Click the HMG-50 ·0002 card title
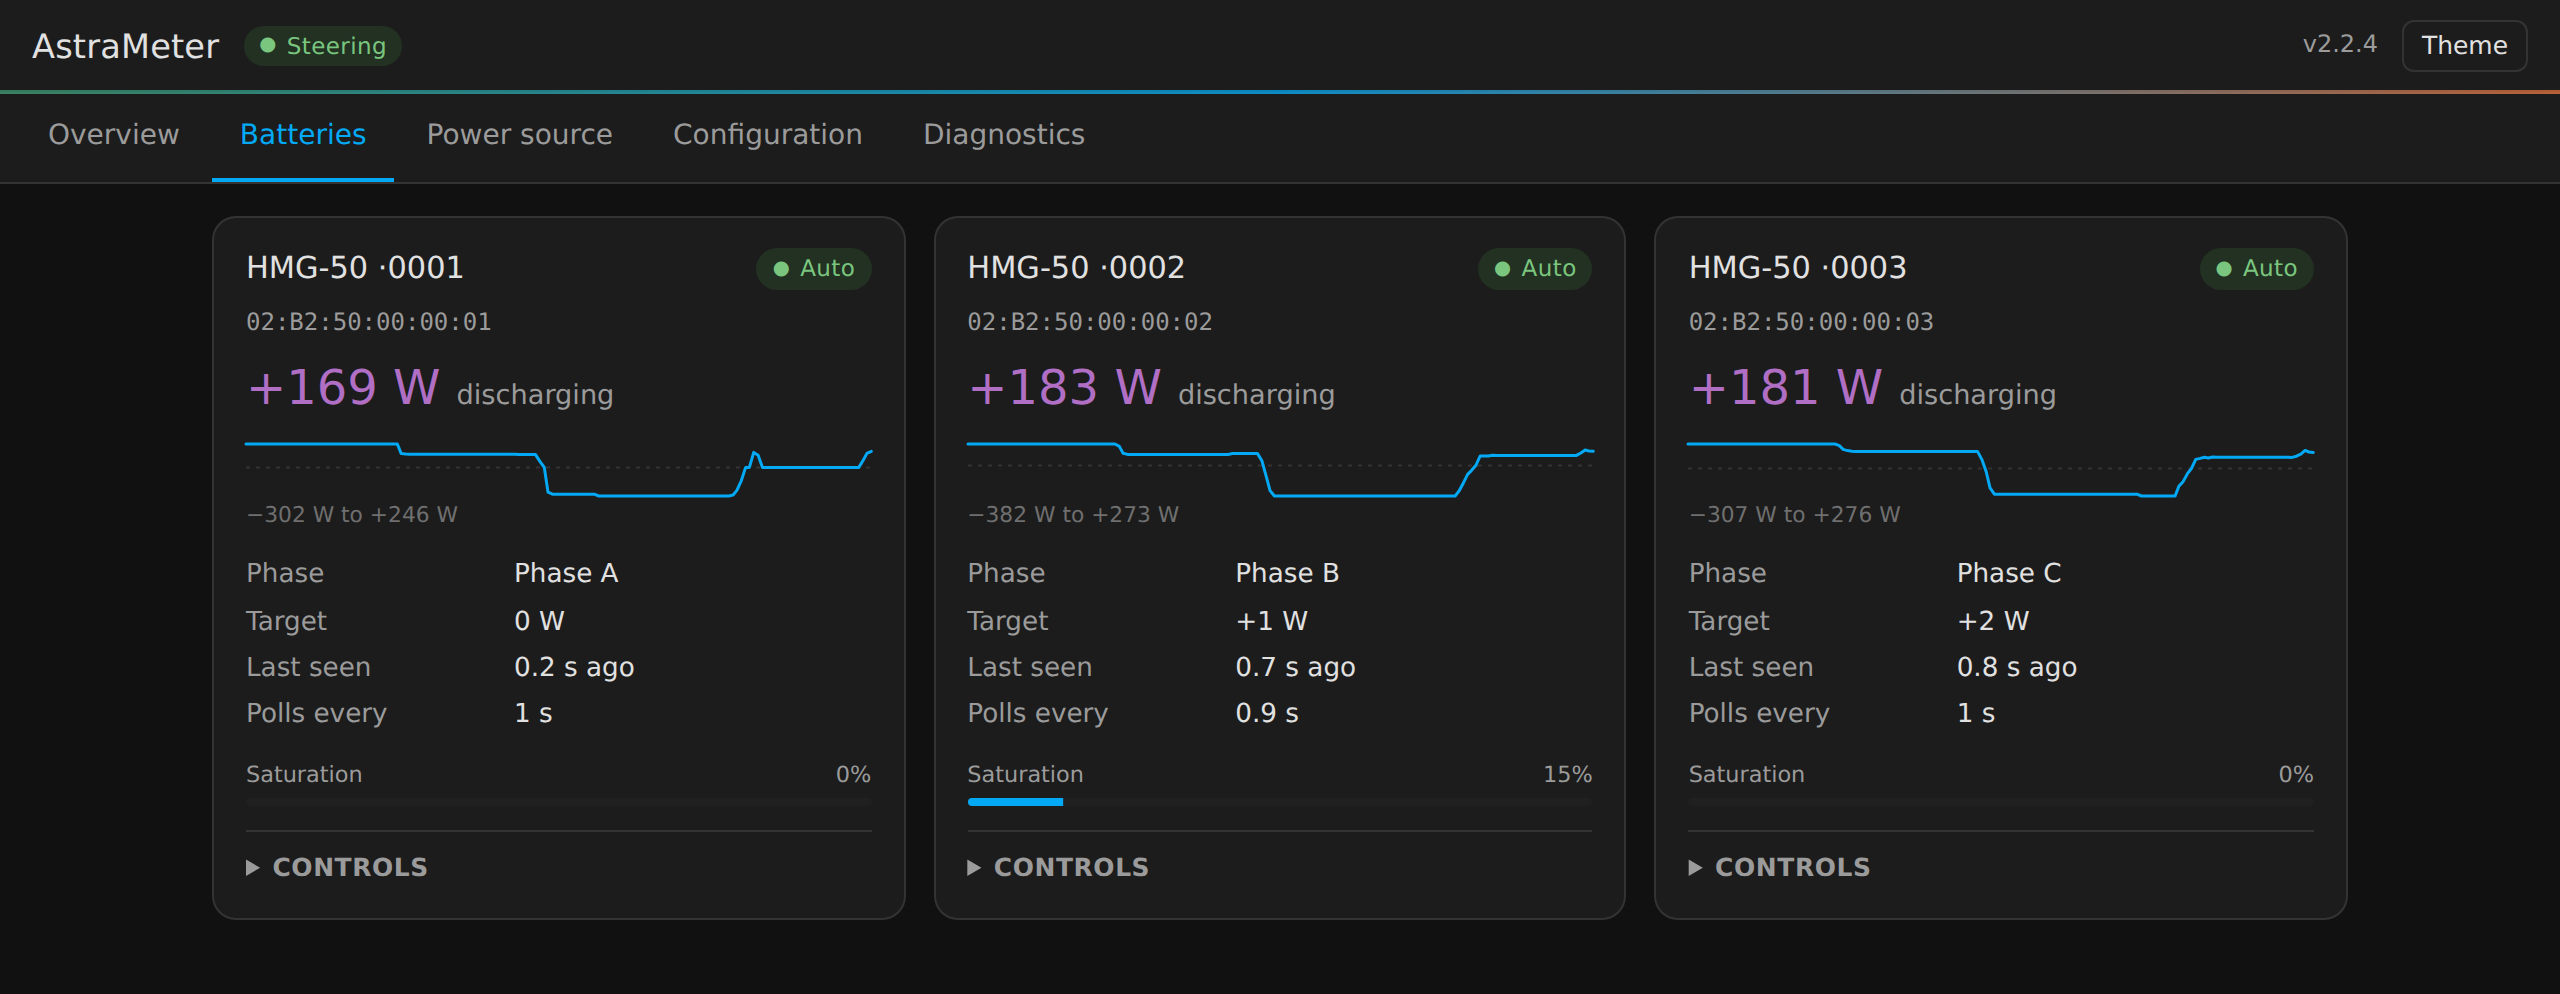 (1076, 267)
